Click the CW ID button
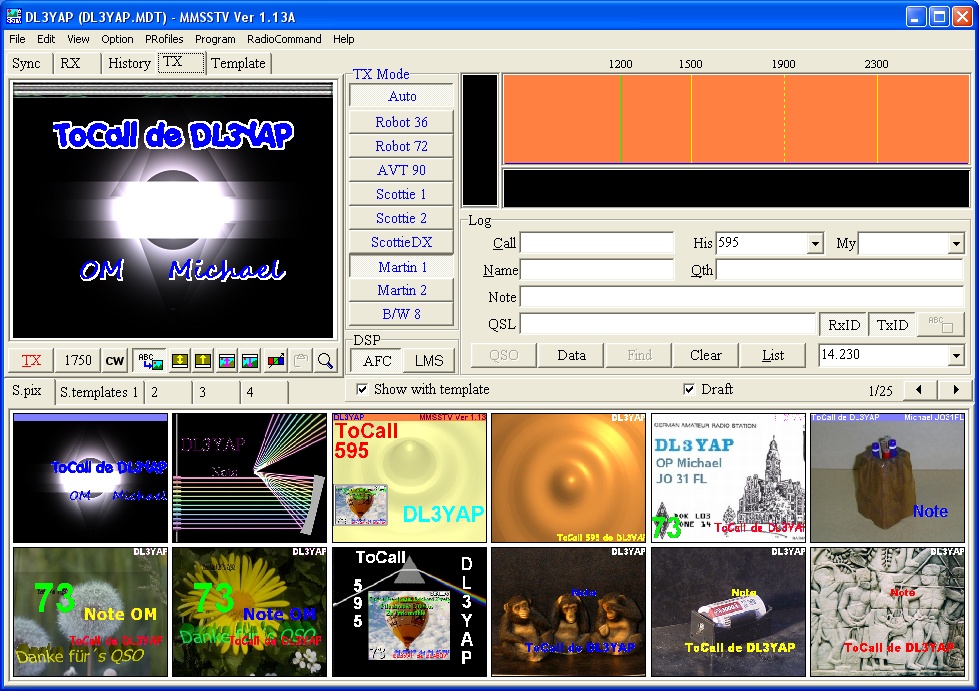979x691 pixels. [115, 360]
